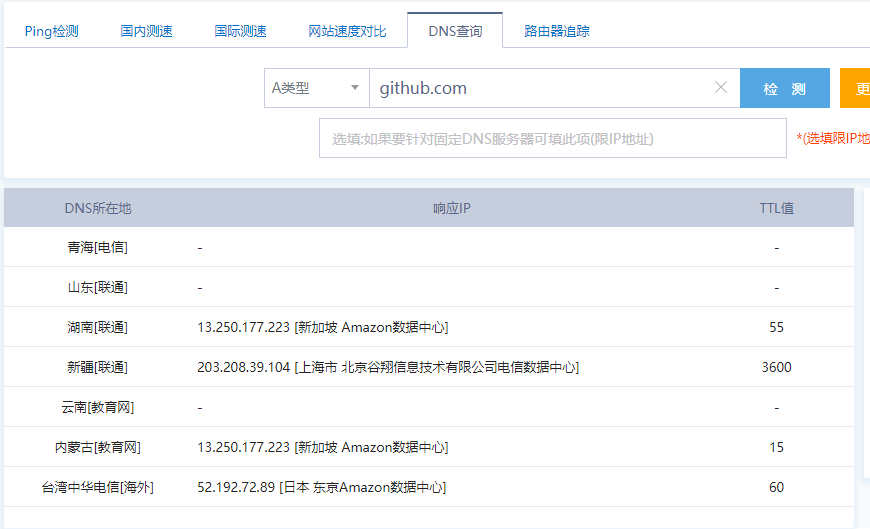Select the 湖南[联通] row label
The width and height of the screenshot is (870, 529).
coord(98,328)
